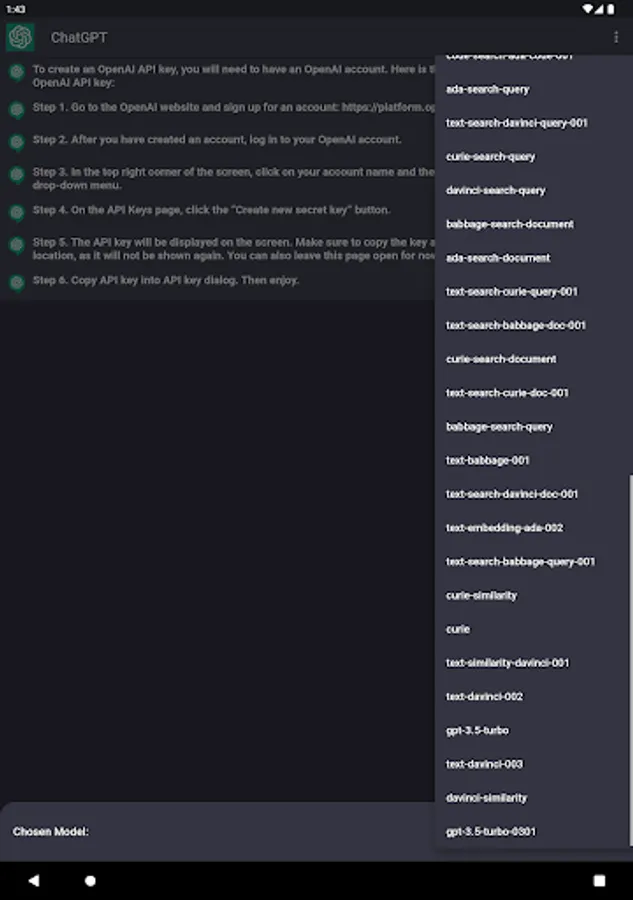Click the Chosen Model label
This screenshot has height=900, width=633.
pyautogui.click(x=51, y=832)
